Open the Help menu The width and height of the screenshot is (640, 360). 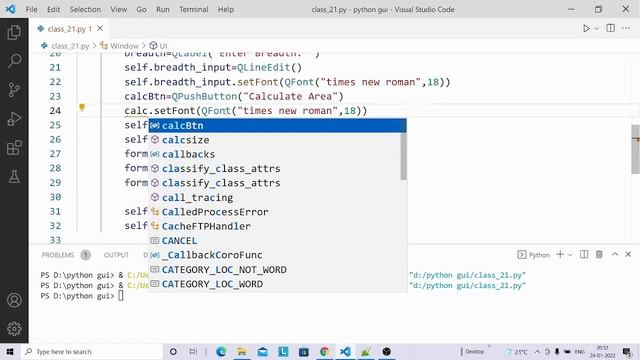click(225, 9)
